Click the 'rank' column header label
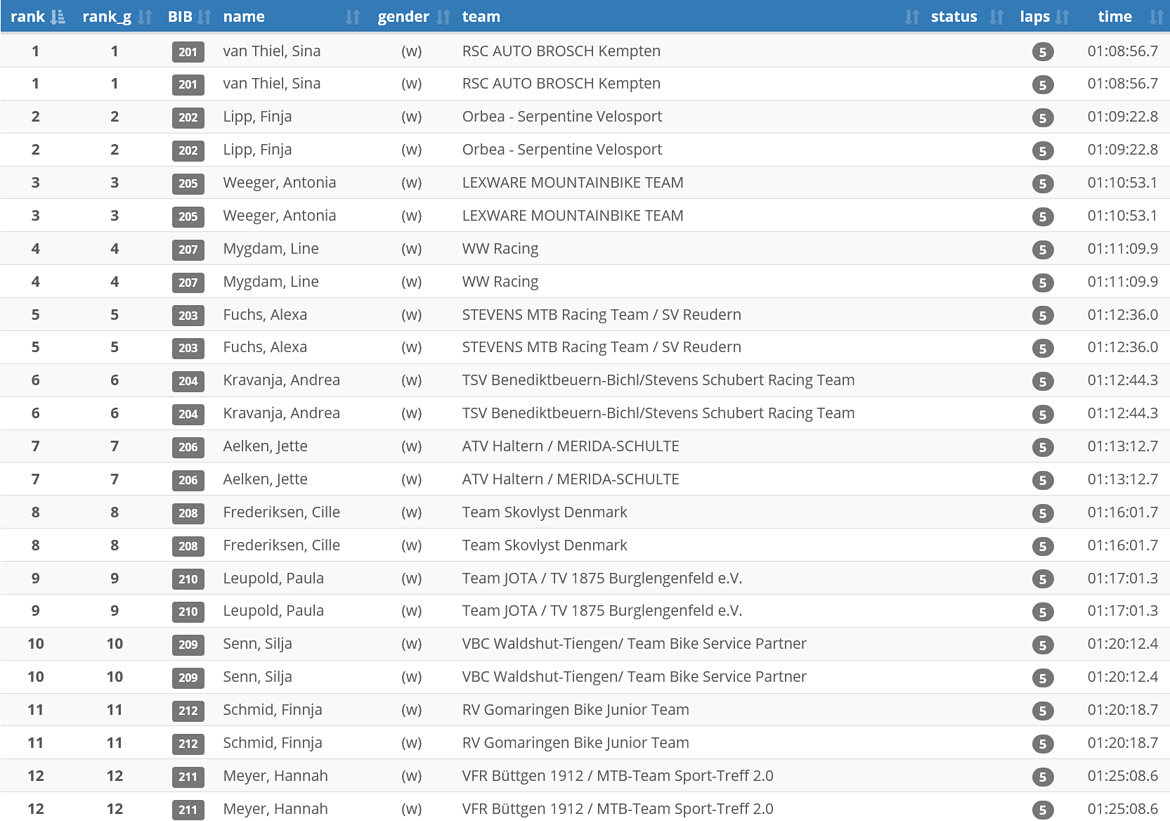1170x821 pixels. (x=28, y=16)
